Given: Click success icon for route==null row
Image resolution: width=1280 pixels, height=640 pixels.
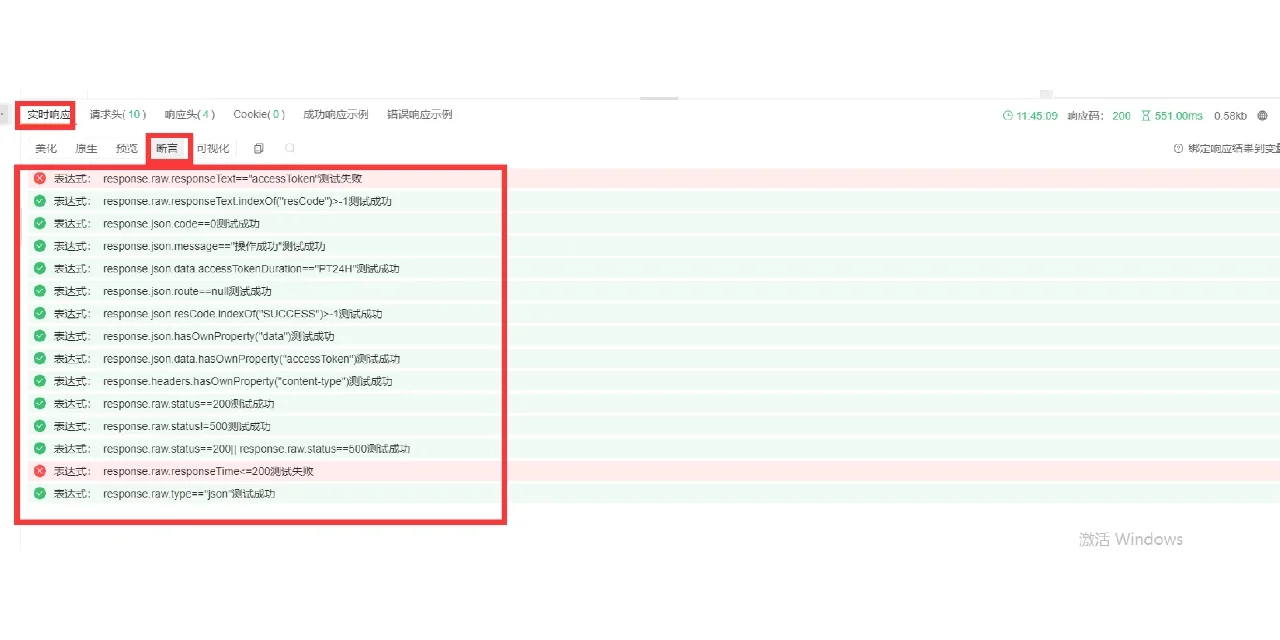Looking at the screenshot, I should pos(40,291).
